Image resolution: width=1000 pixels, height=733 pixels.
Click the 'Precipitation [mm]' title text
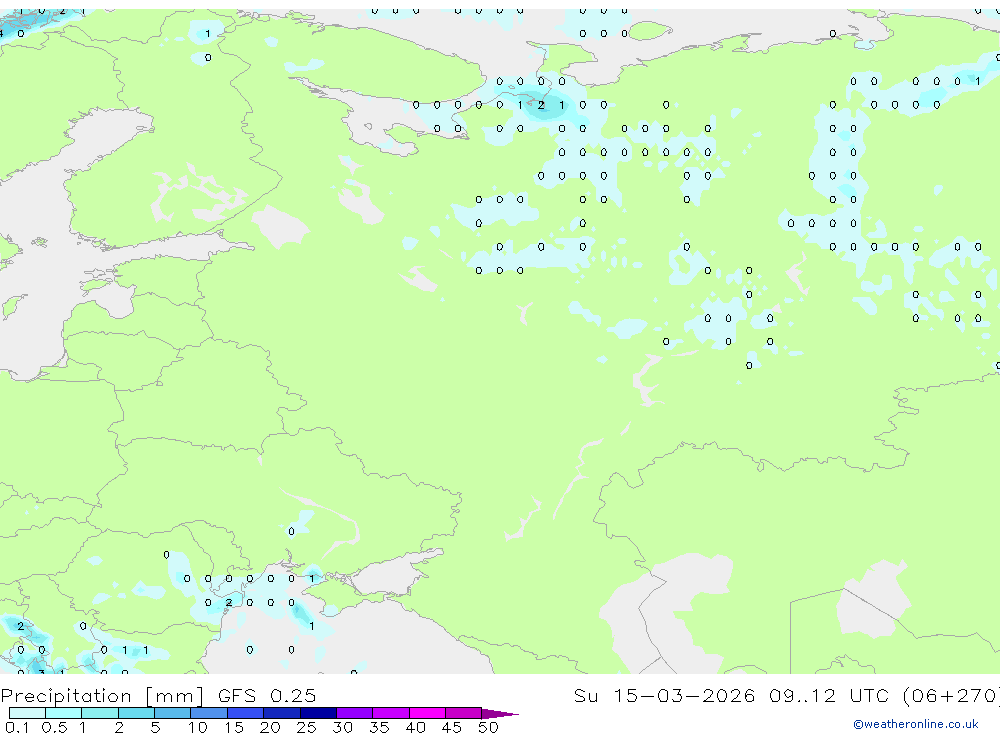(102, 695)
